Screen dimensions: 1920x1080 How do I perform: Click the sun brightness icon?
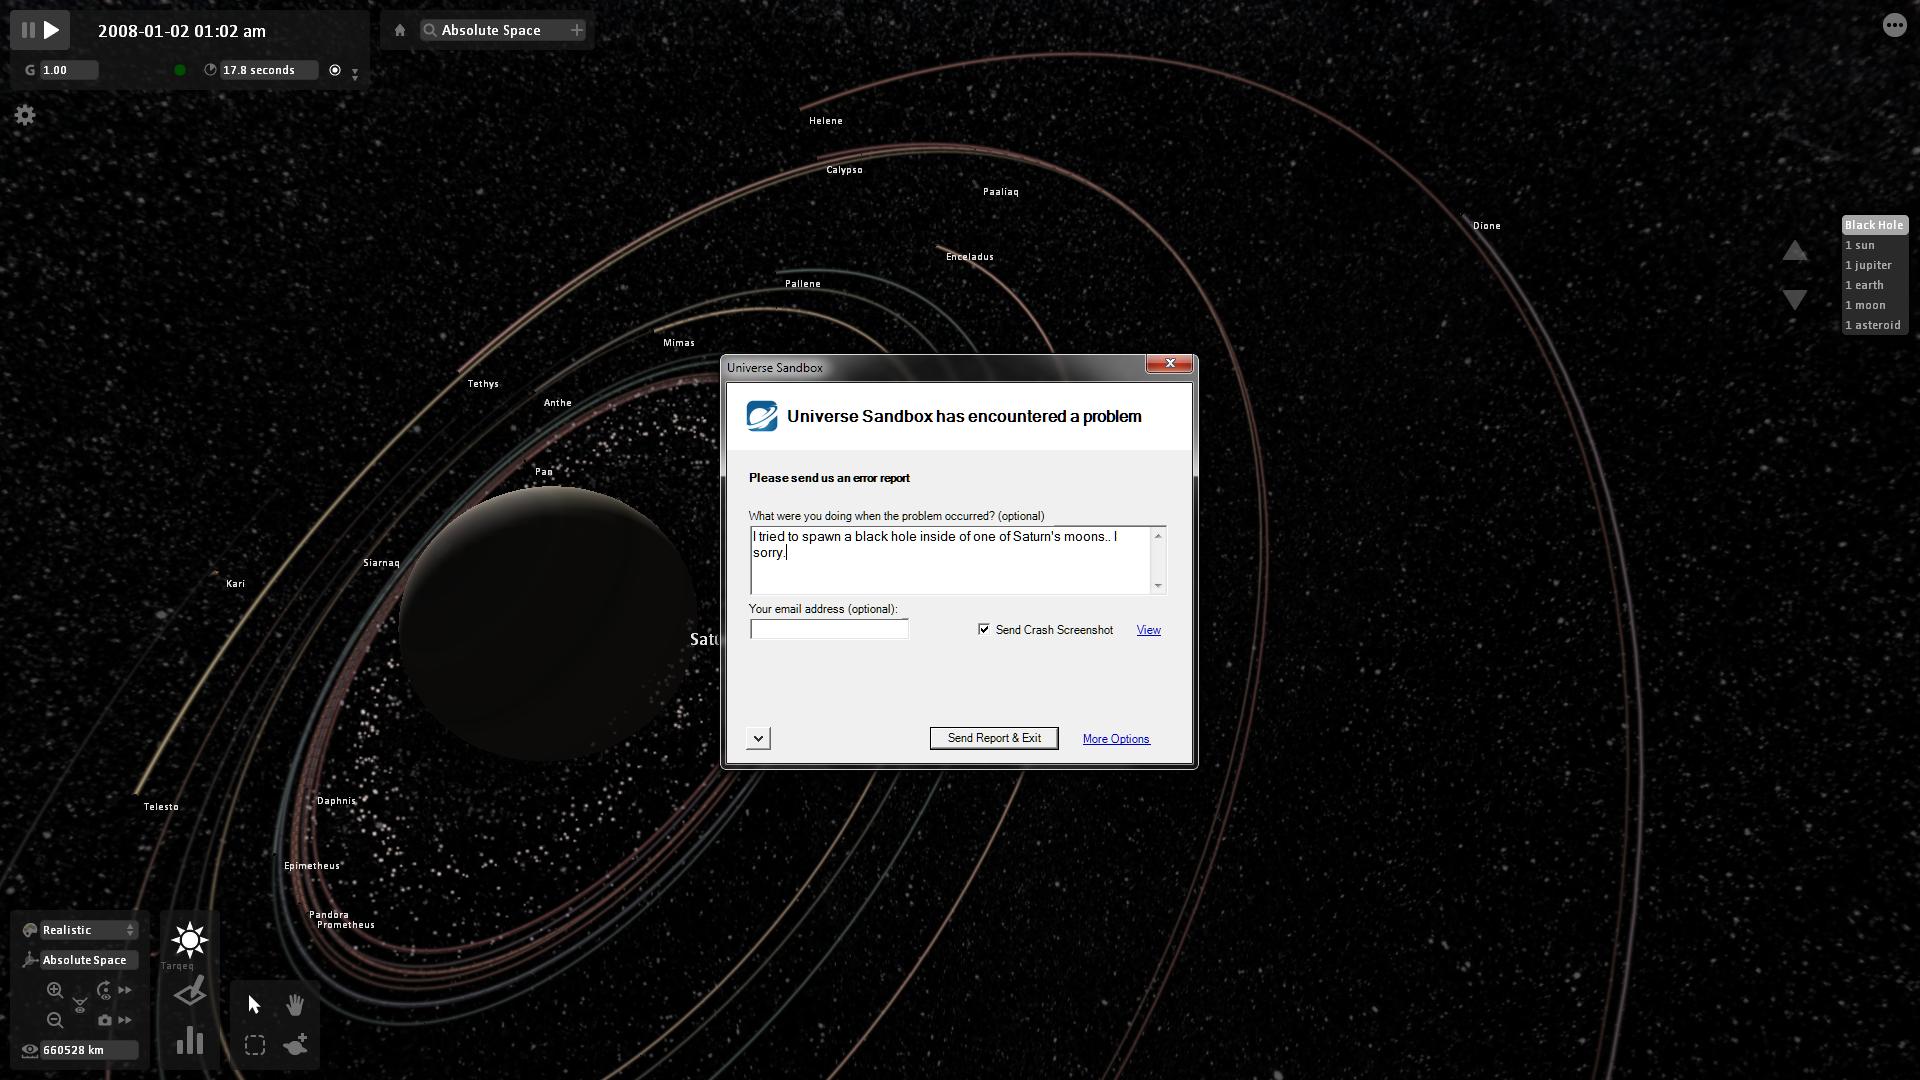point(189,940)
